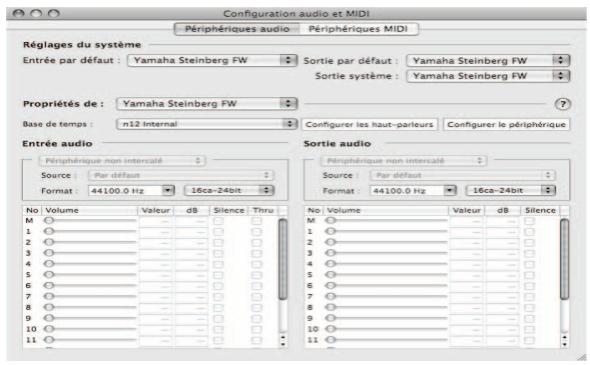Toggle Silence checkbox for input master M
Screen dimensions: 590x365
218,221
